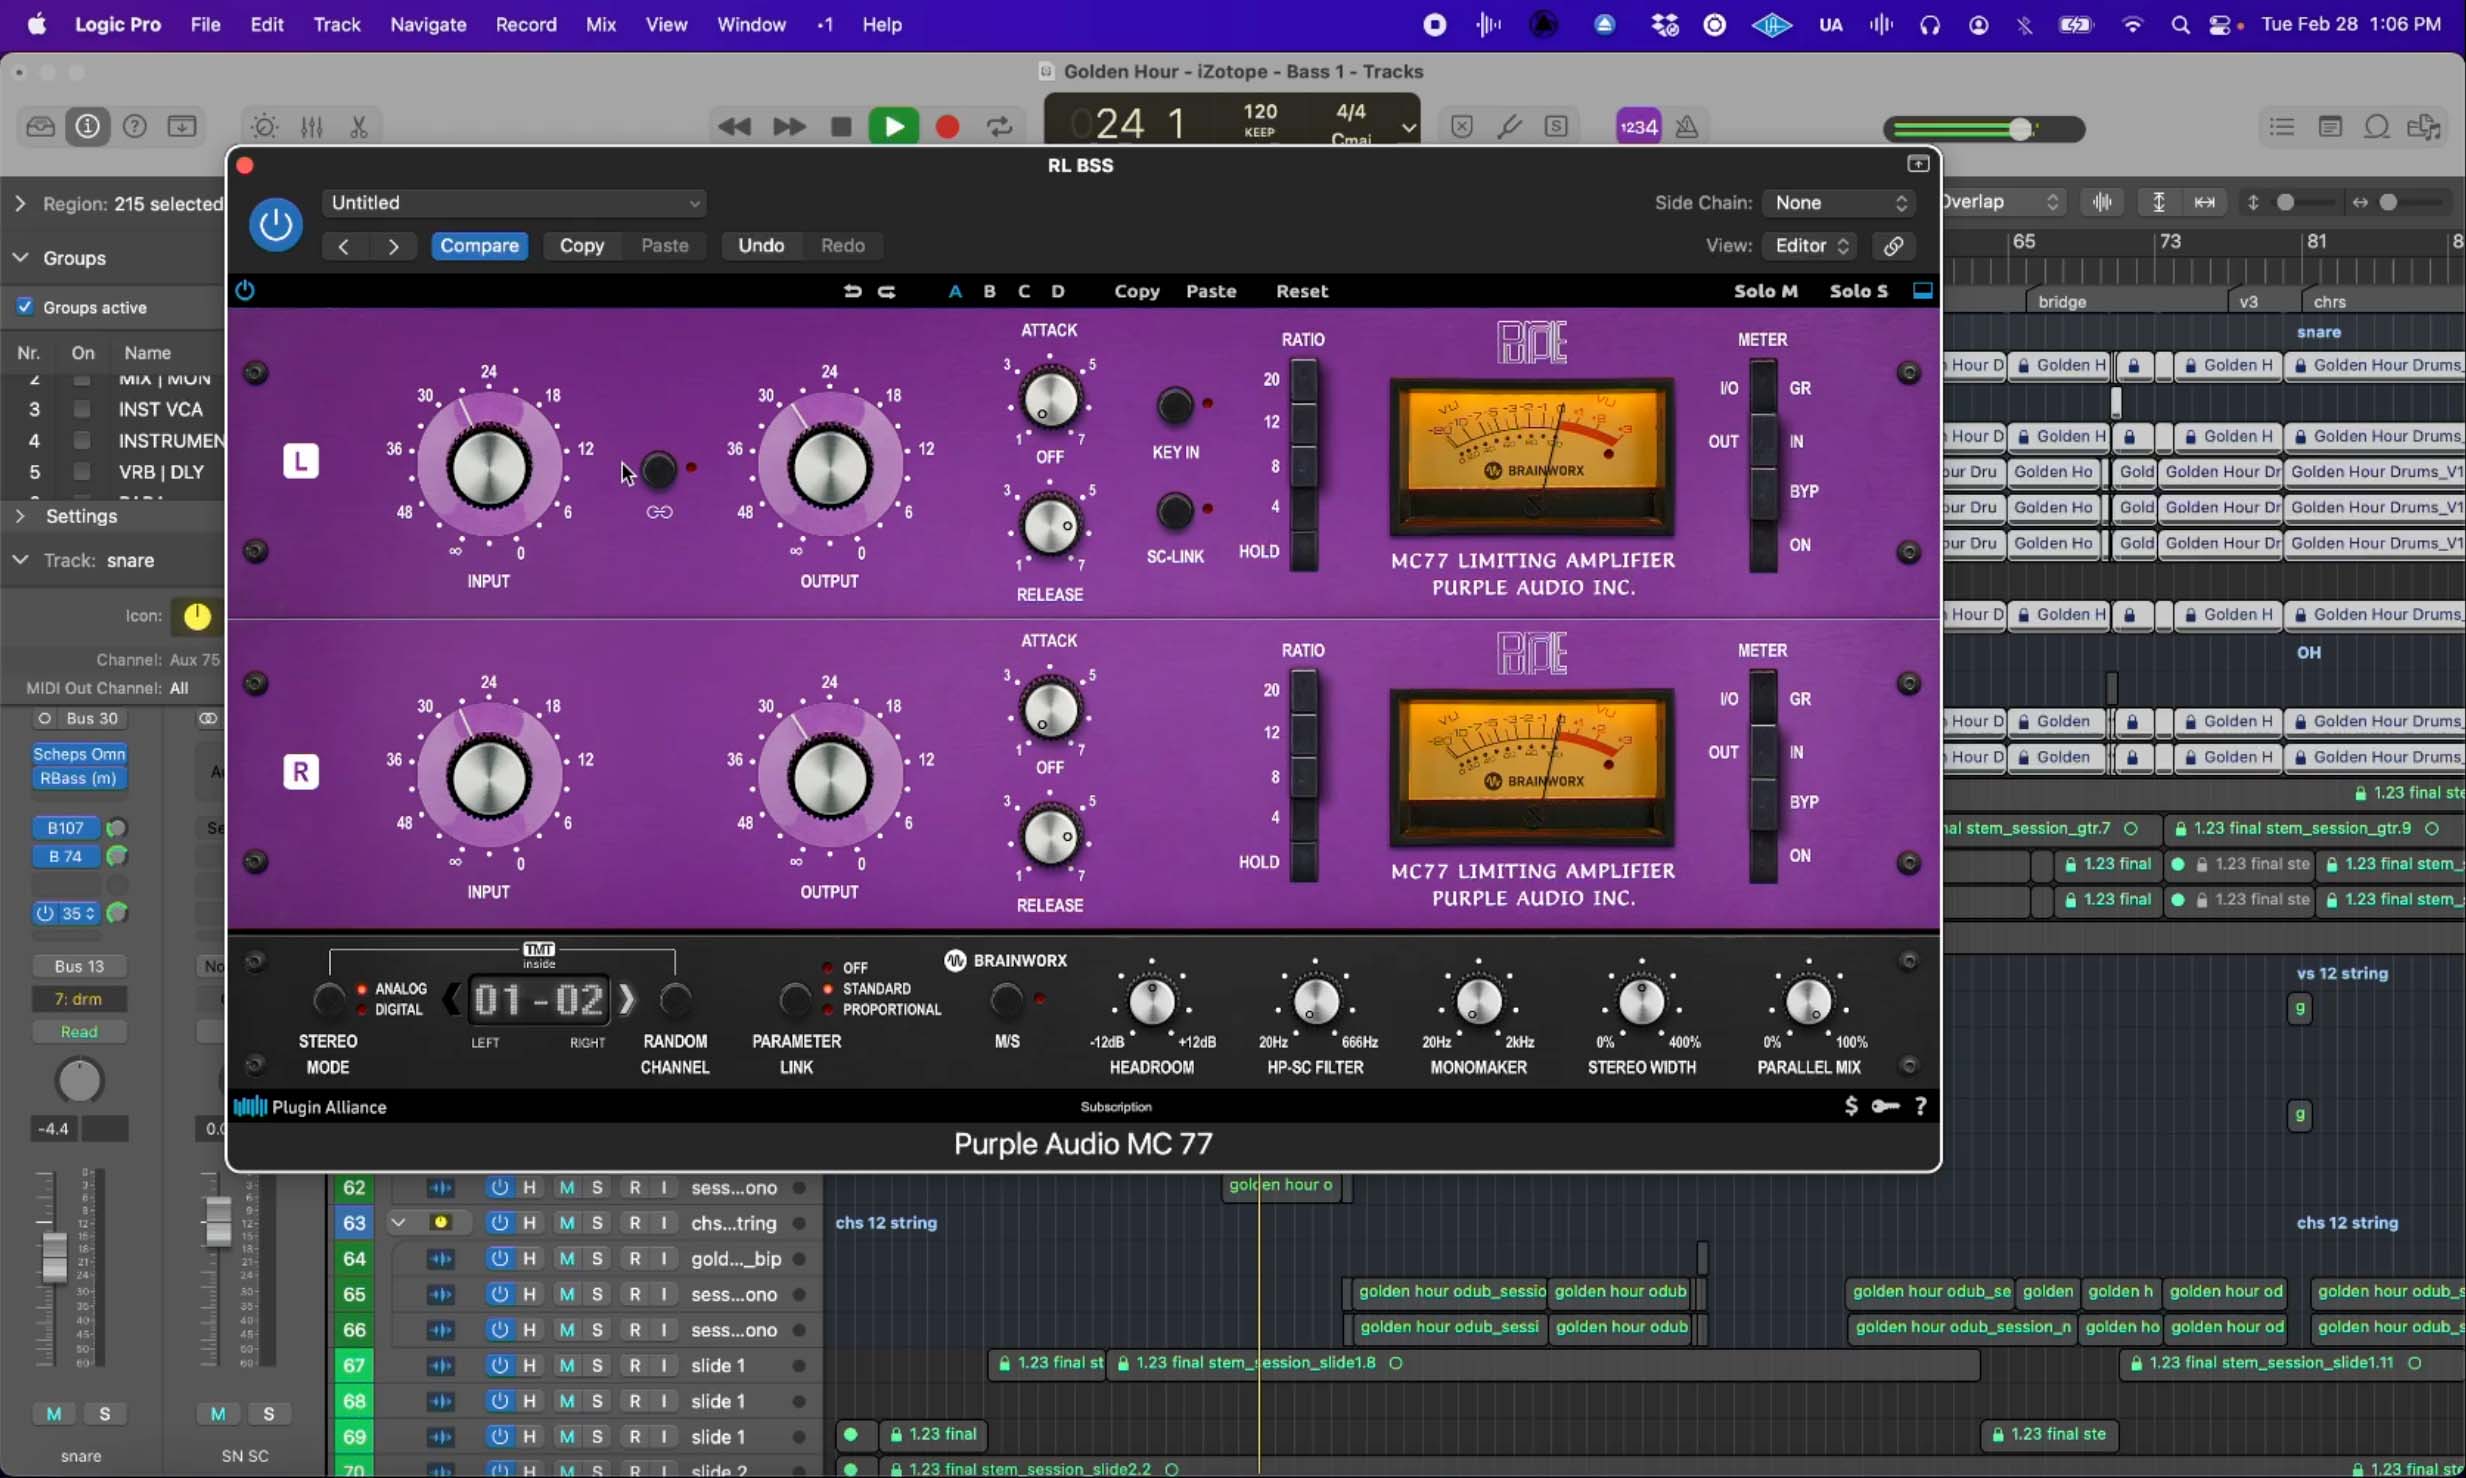Expand the Settings section
The image size is (2466, 1478).
[20, 516]
